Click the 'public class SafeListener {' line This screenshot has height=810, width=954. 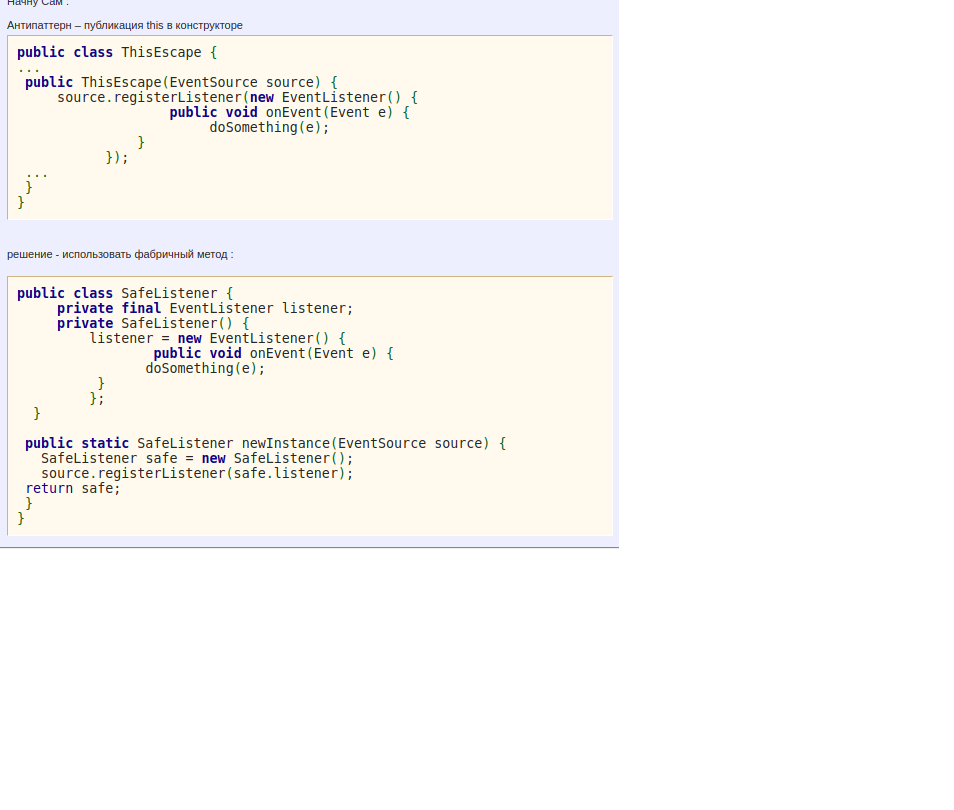pos(125,293)
